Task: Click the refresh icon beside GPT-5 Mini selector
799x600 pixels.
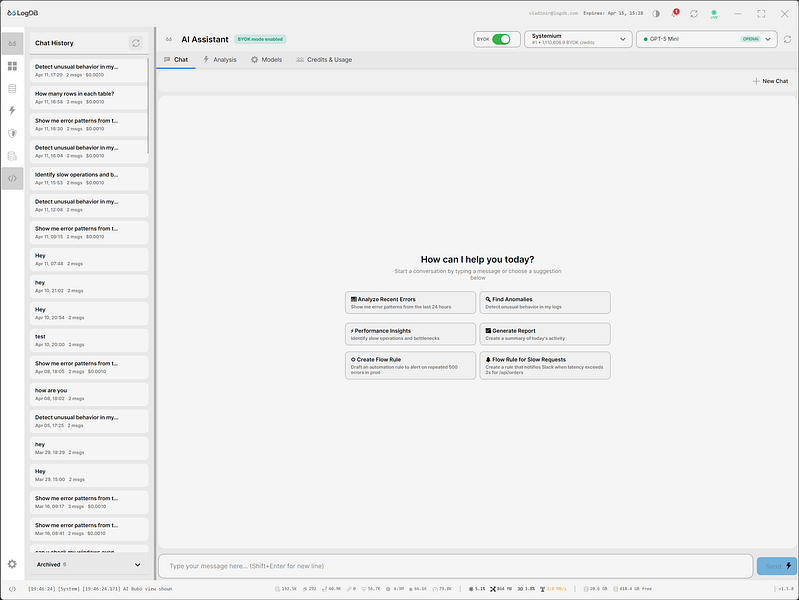Action: click(787, 39)
